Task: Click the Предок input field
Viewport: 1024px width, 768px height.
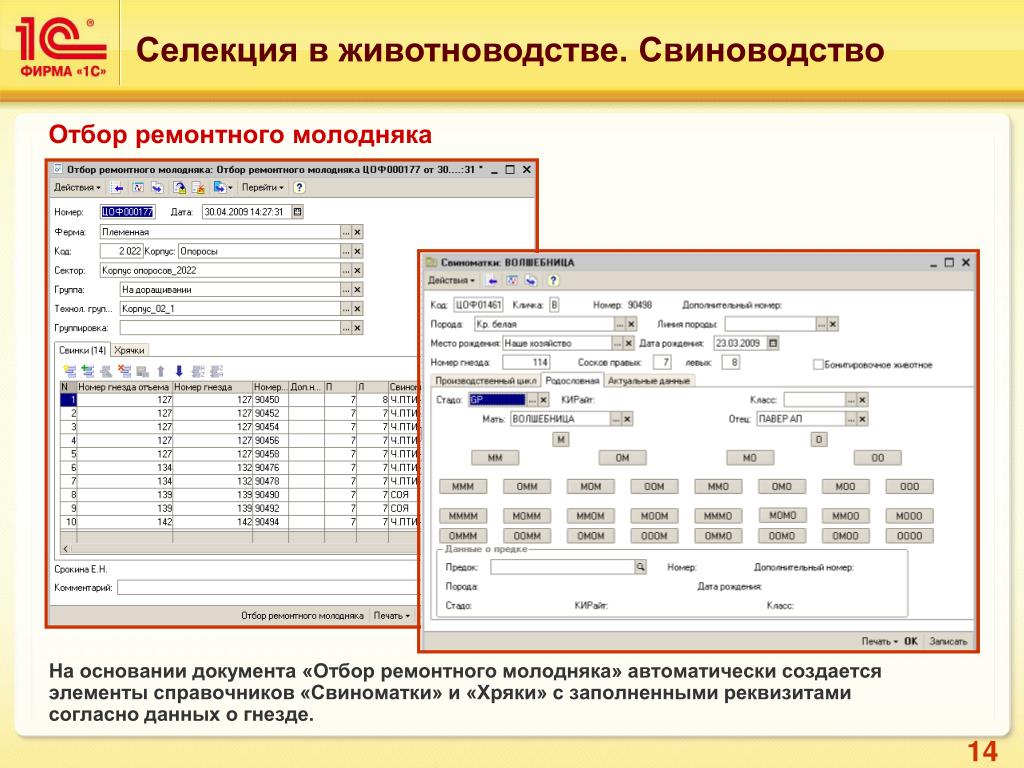Action: tap(562, 567)
